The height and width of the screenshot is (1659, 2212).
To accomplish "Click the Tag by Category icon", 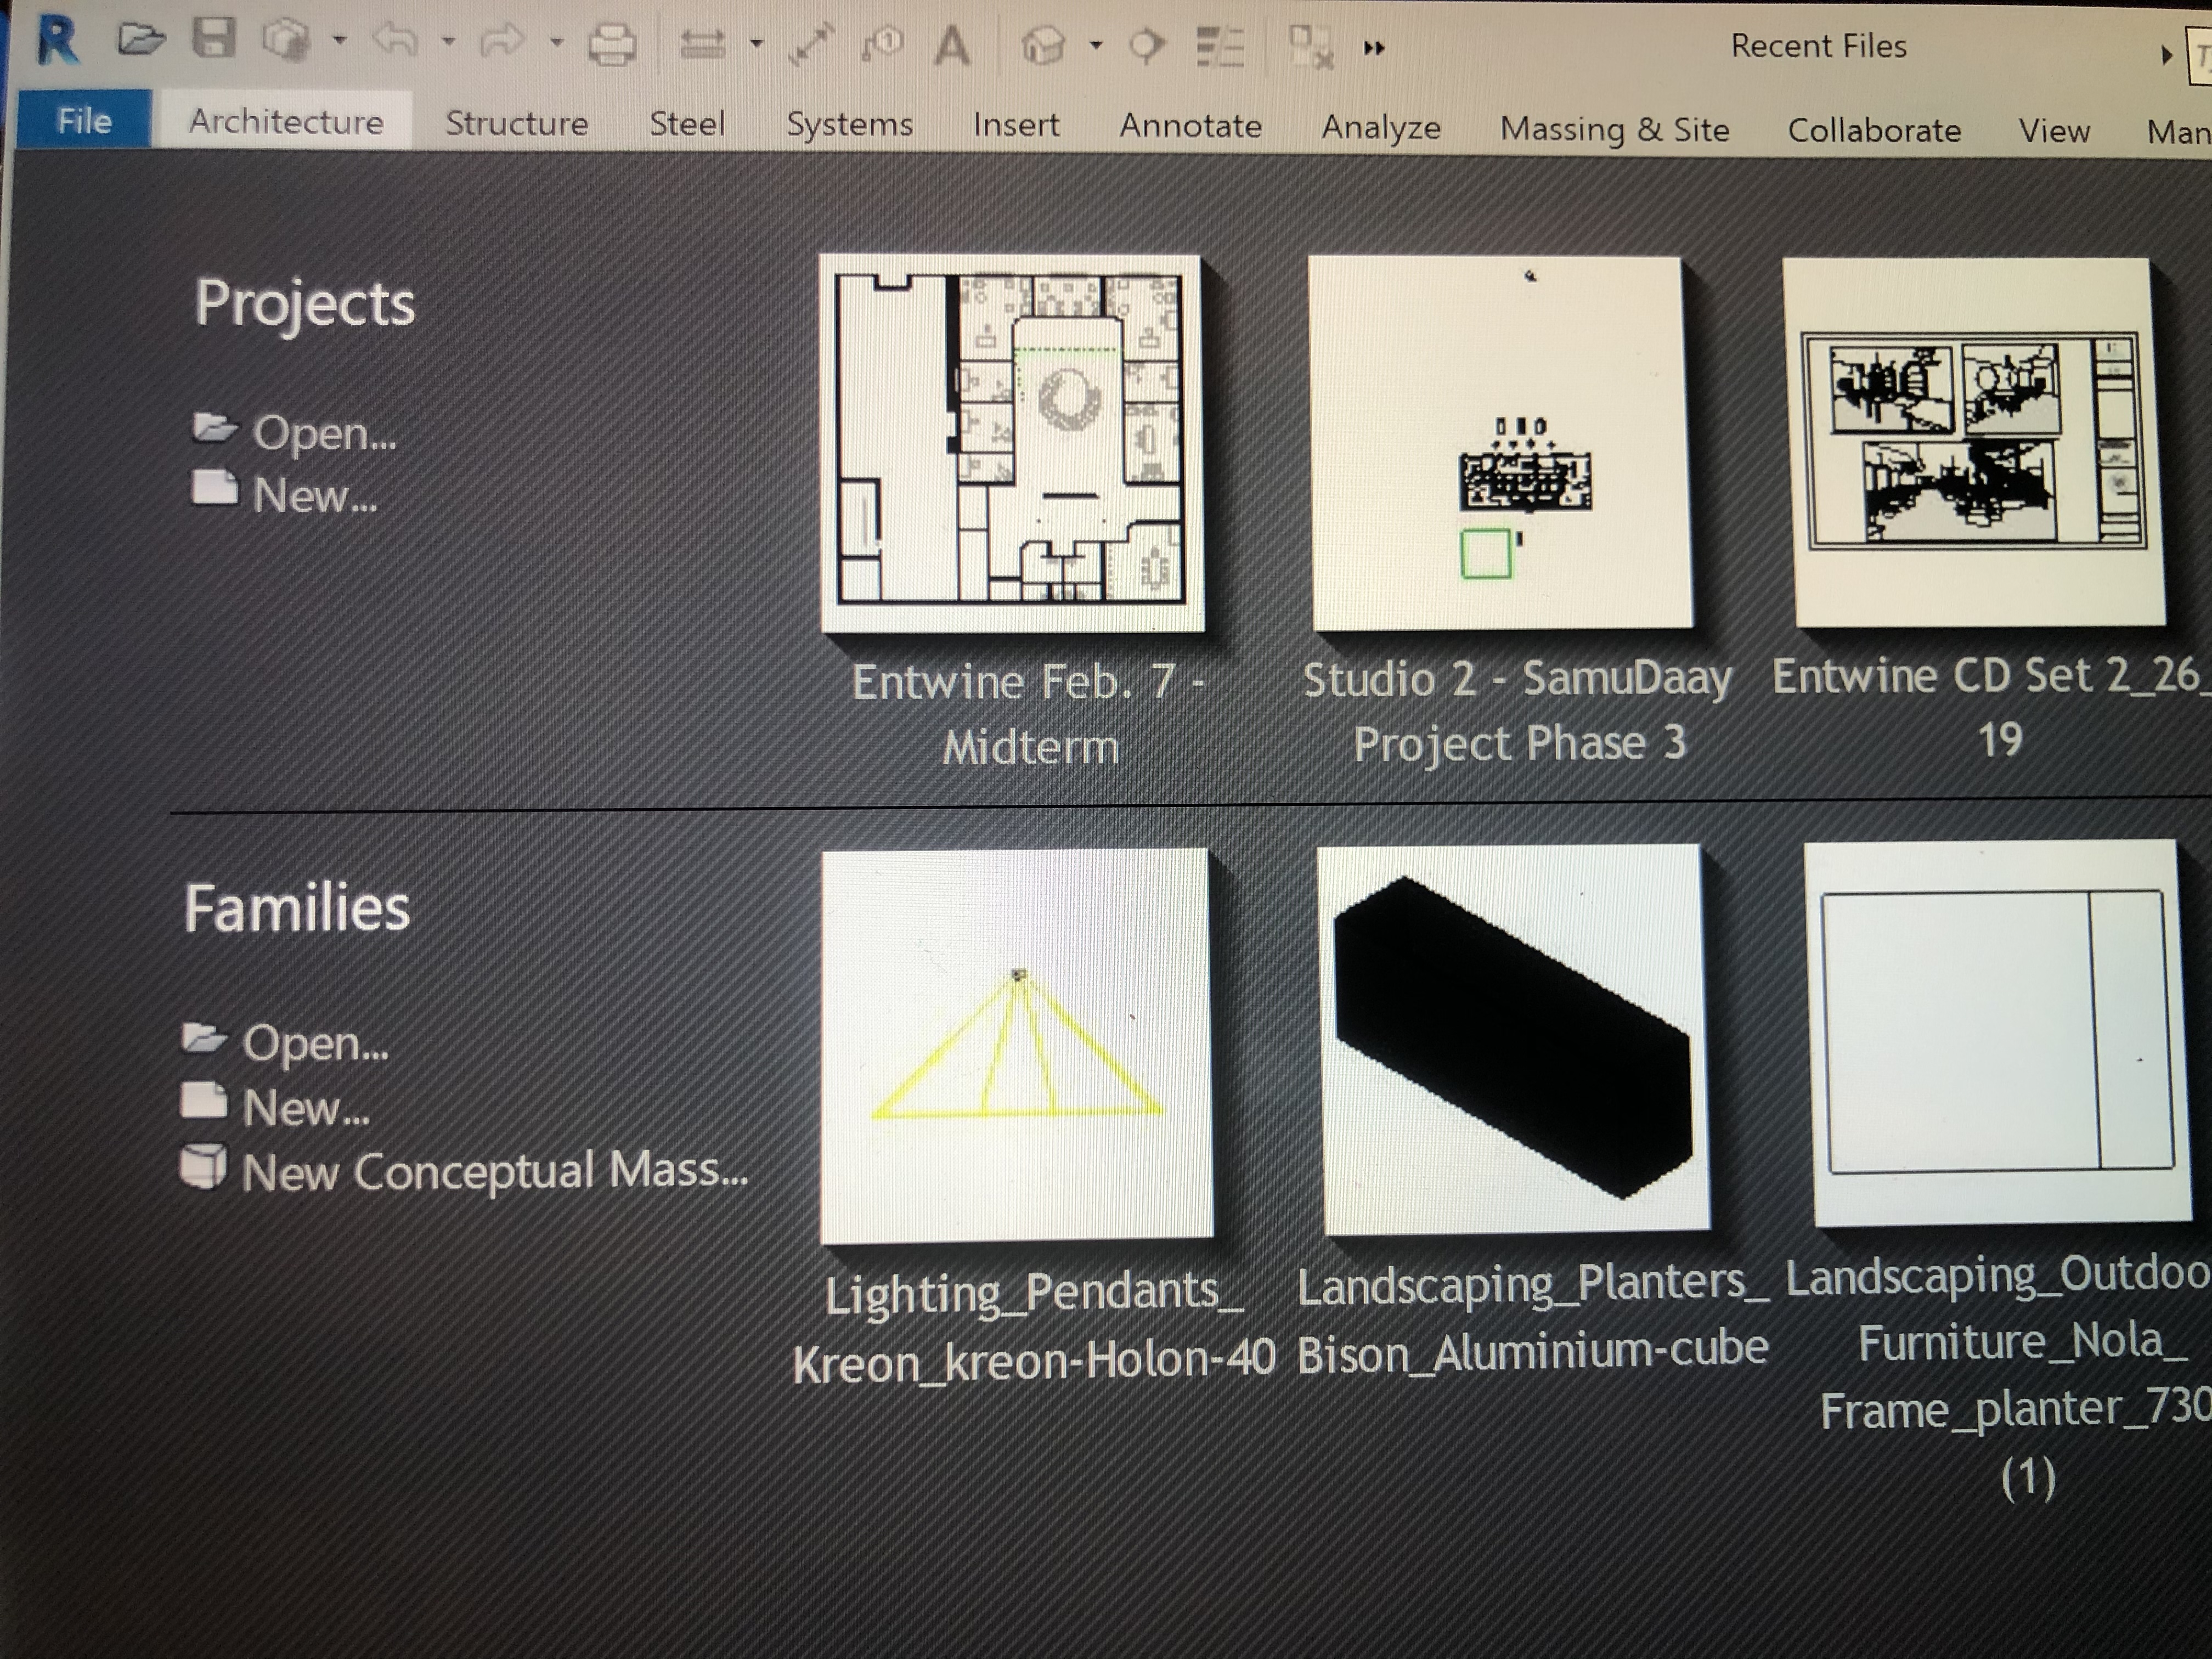I will point(882,44).
